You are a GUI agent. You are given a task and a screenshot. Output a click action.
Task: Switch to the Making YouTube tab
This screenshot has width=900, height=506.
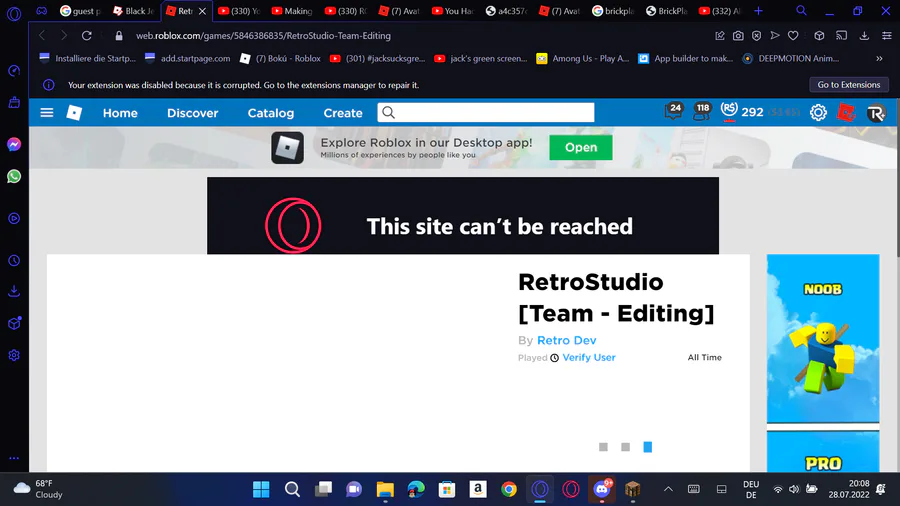coord(292,11)
